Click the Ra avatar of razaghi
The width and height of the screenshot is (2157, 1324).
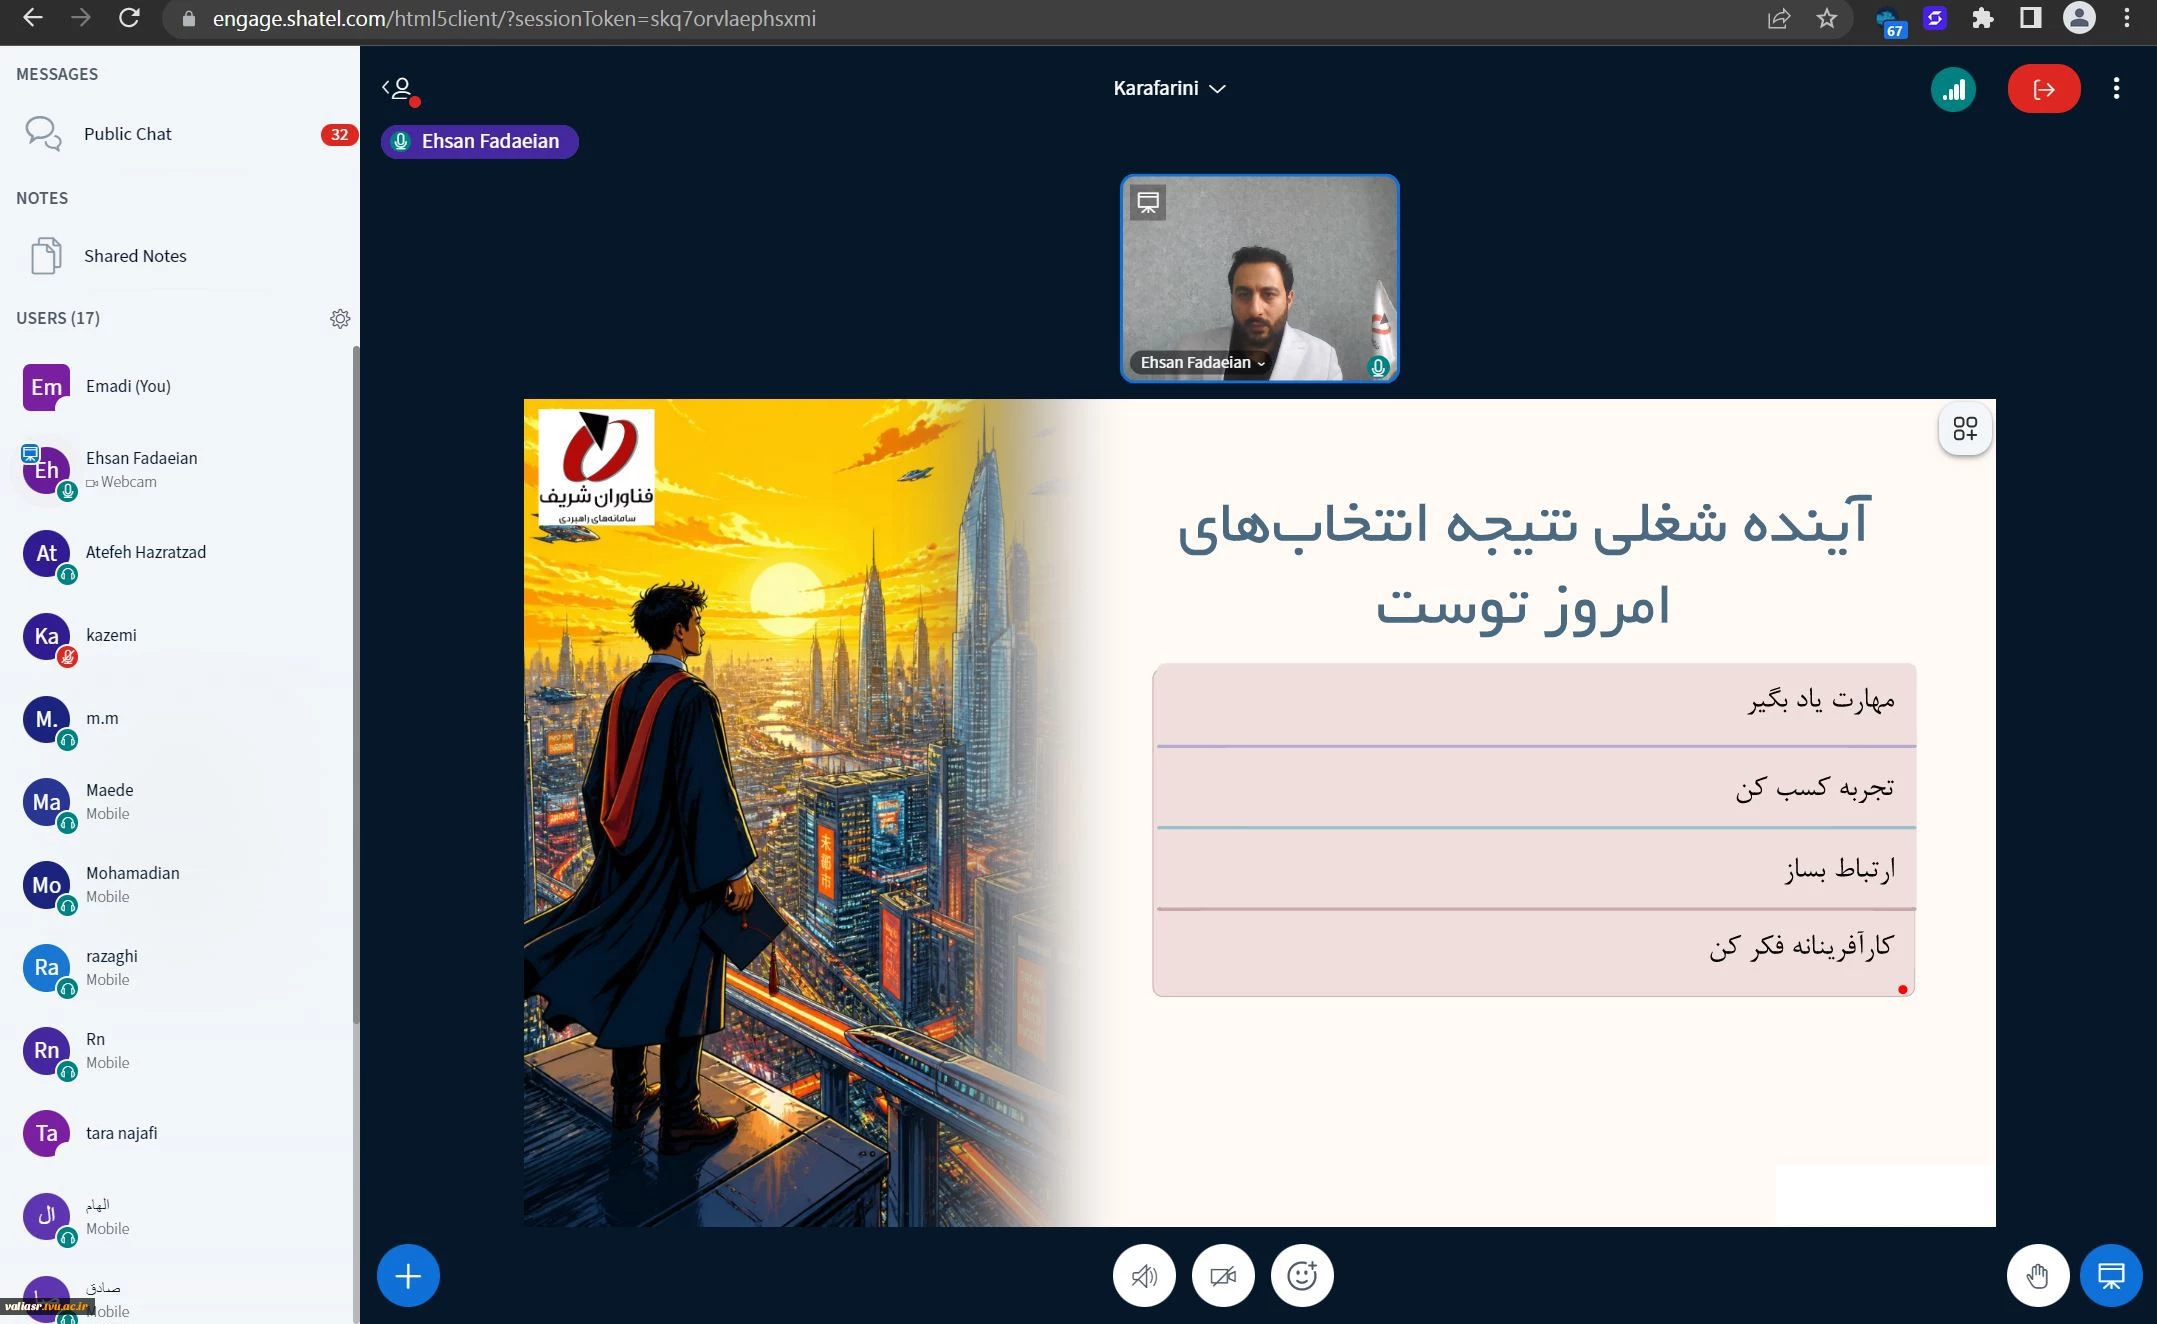(x=46, y=968)
